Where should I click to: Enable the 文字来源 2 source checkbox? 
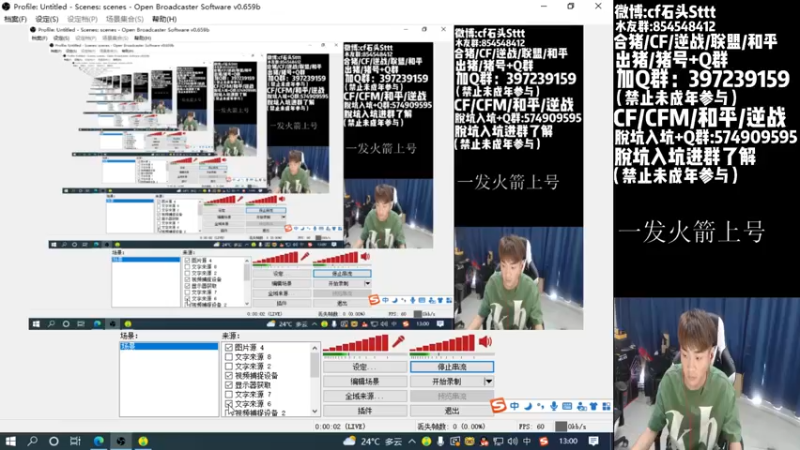pos(229,366)
